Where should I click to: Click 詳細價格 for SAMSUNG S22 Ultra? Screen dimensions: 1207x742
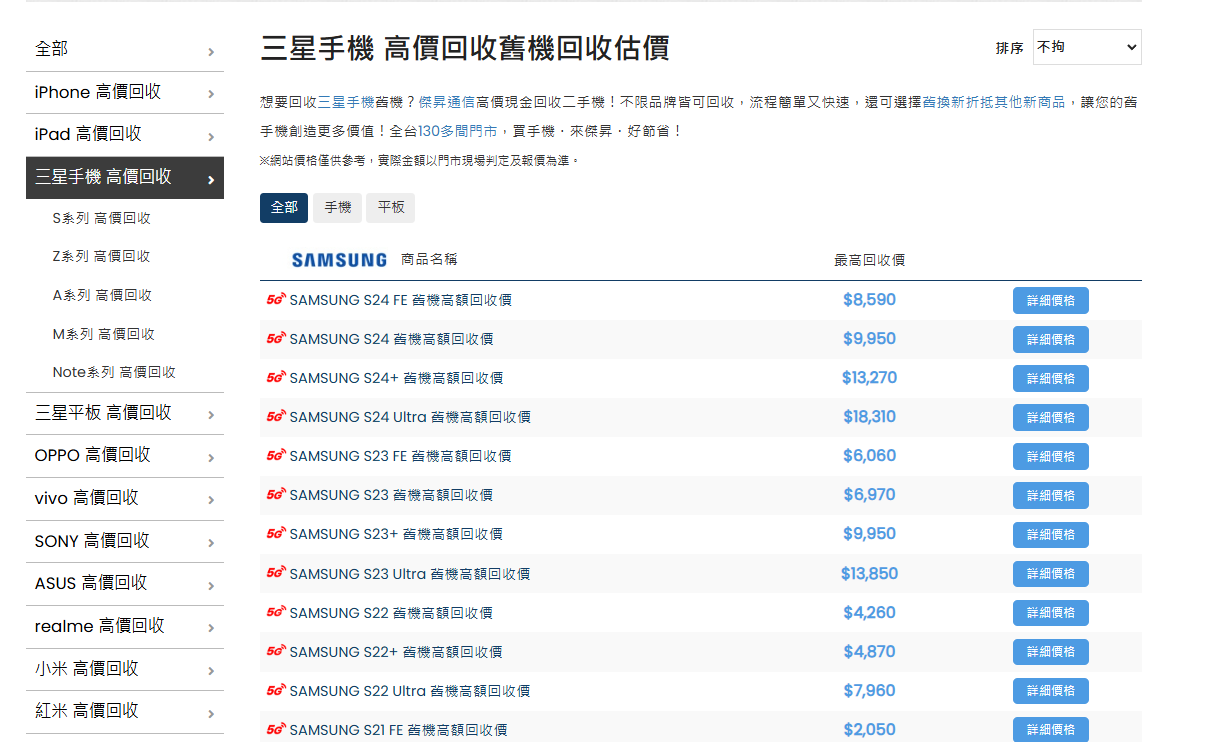point(1050,690)
